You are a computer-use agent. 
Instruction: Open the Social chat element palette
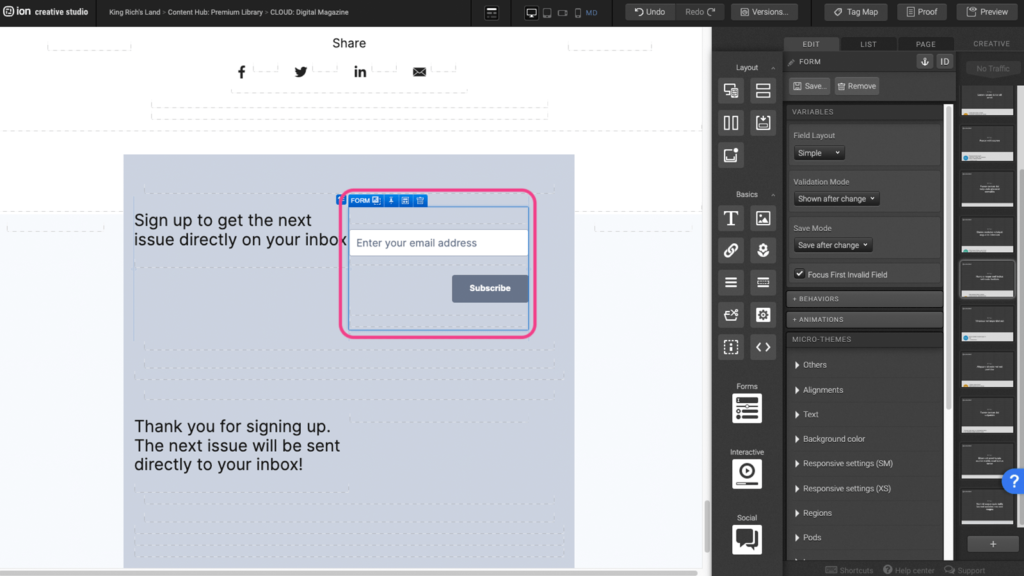click(x=746, y=539)
